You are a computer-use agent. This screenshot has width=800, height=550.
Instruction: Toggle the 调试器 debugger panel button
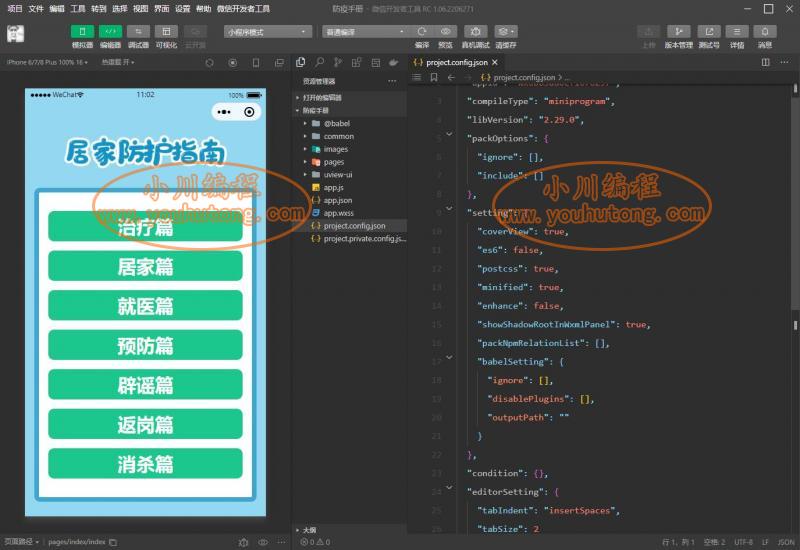pos(138,32)
